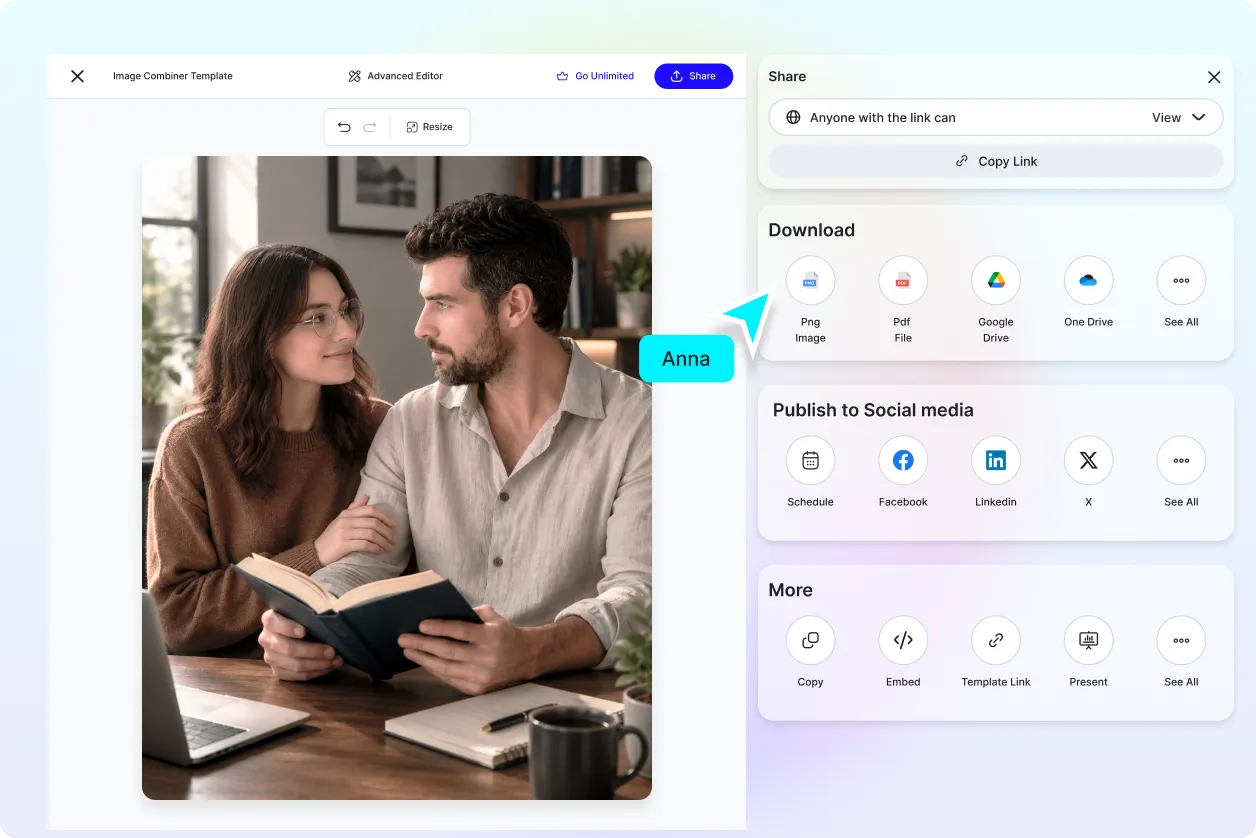This screenshot has height=838, width=1256.
Task: Click the globe icon in link access field
Action: pyautogui.click(x=793, y=117)
